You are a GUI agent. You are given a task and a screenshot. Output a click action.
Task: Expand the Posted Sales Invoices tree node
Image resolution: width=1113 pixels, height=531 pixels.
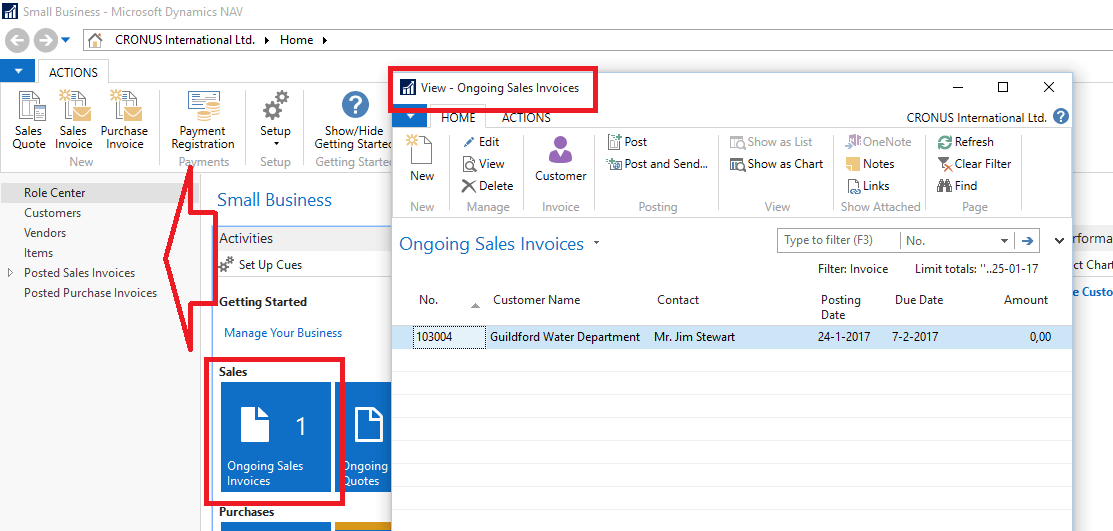[11, 273]
